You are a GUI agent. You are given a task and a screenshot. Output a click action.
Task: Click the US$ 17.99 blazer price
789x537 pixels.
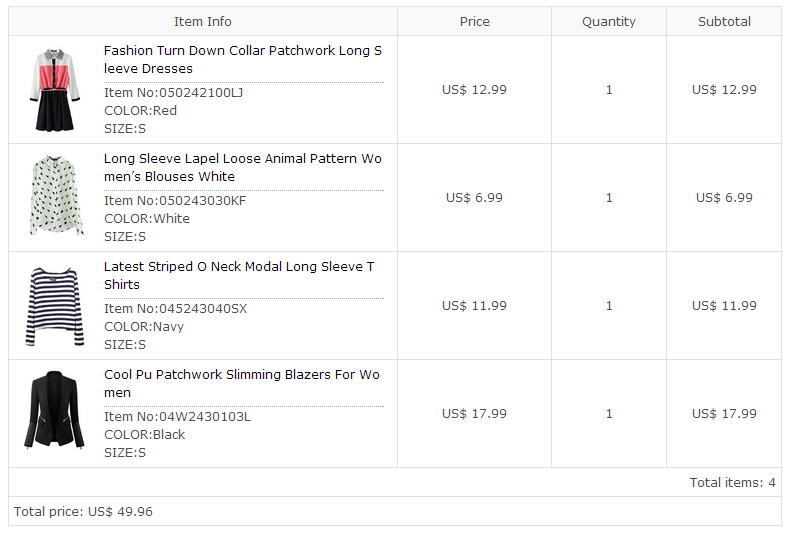pyautogui.click(x=474, y=414)
